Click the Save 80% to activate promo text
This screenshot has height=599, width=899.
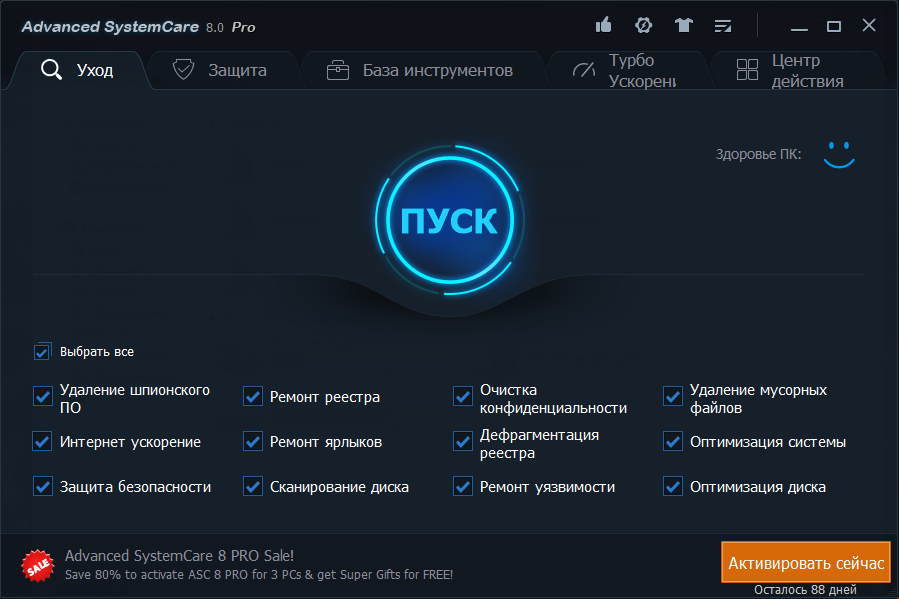[259, 574]
